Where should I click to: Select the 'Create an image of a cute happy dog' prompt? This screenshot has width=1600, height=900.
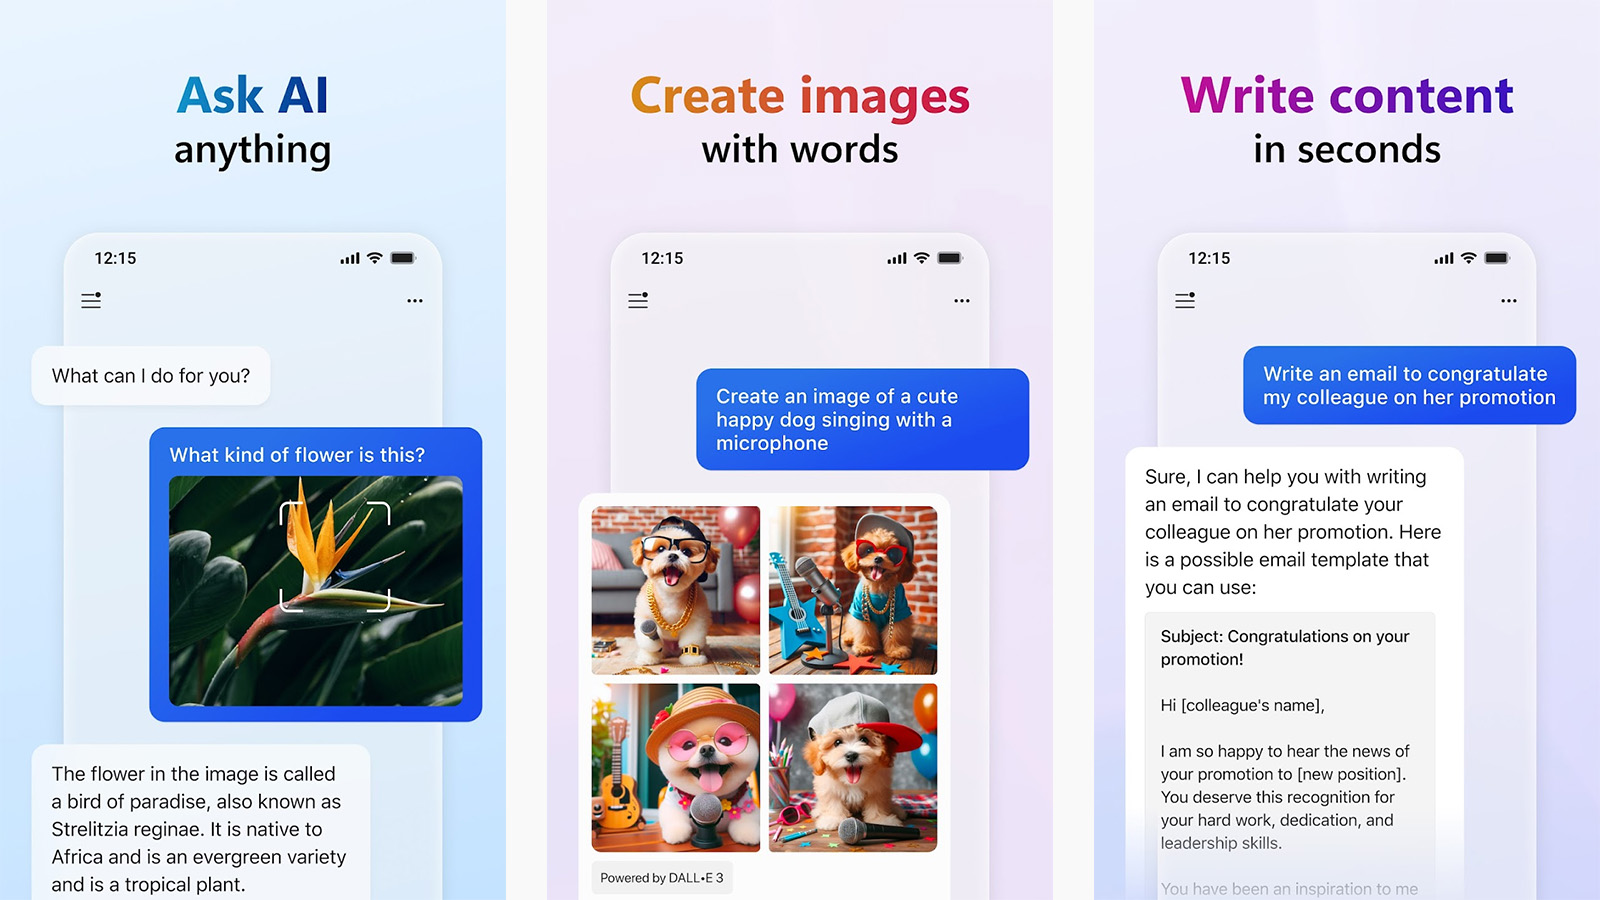pos(862,419)
